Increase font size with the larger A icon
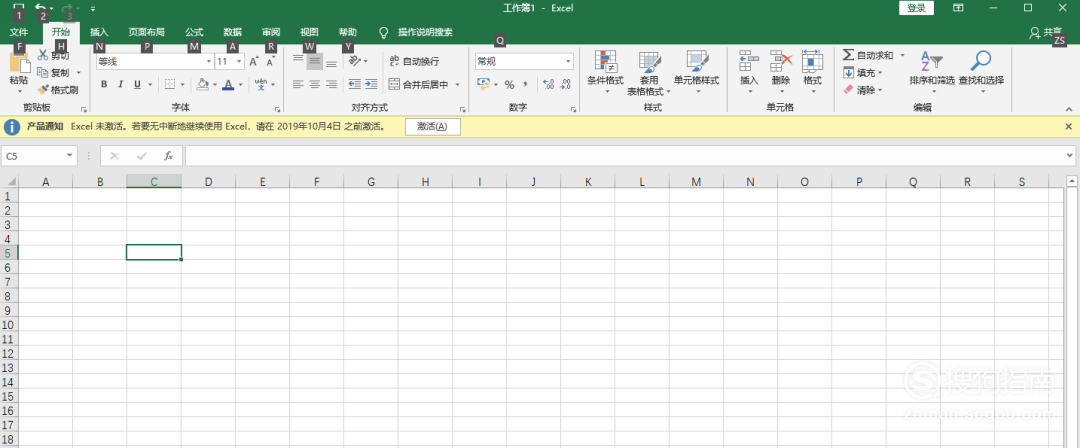The height and width of the screenshot is (448, 1080). pyautogui.click(x=254, y=62)
